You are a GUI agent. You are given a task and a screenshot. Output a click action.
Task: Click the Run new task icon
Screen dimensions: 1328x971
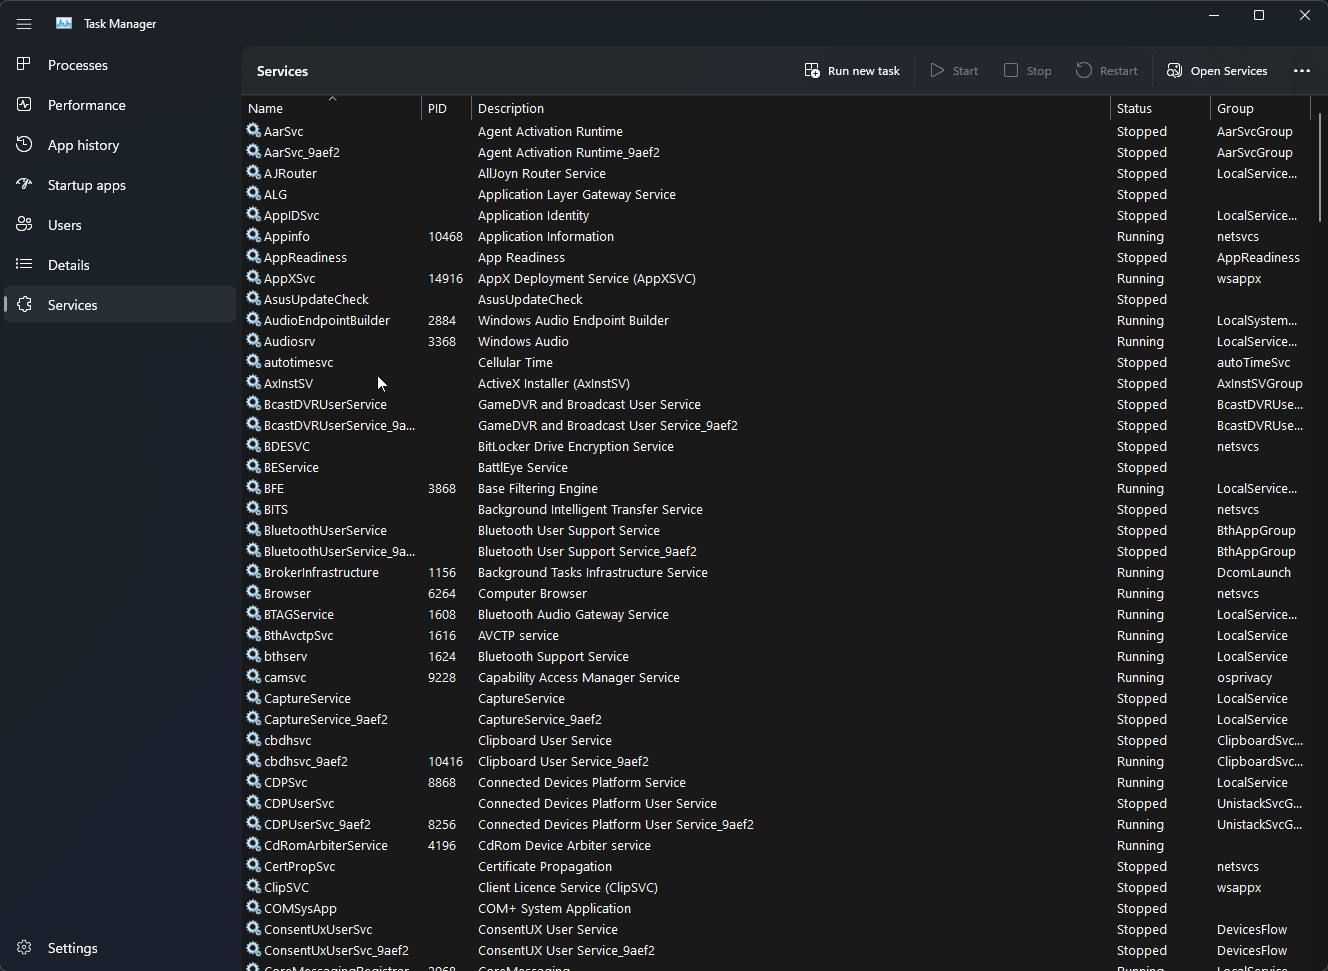coord(812,70)
